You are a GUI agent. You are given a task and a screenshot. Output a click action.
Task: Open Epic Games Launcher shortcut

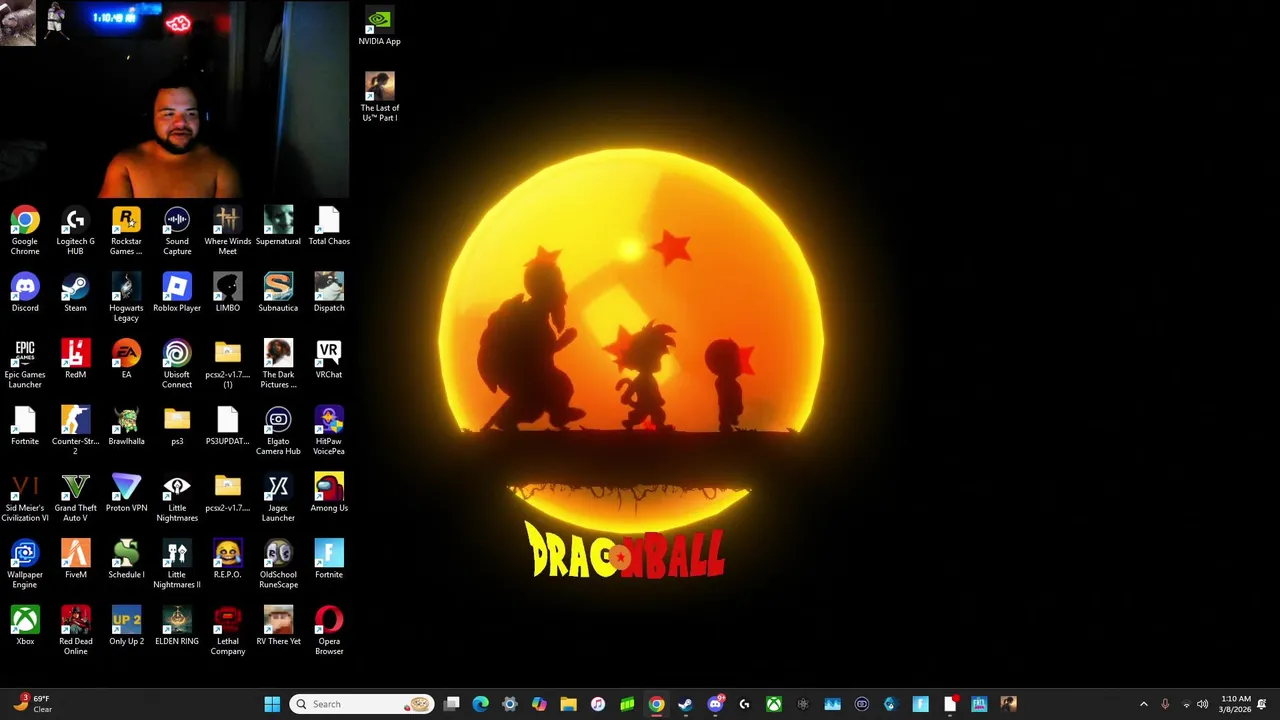point(25,365)
